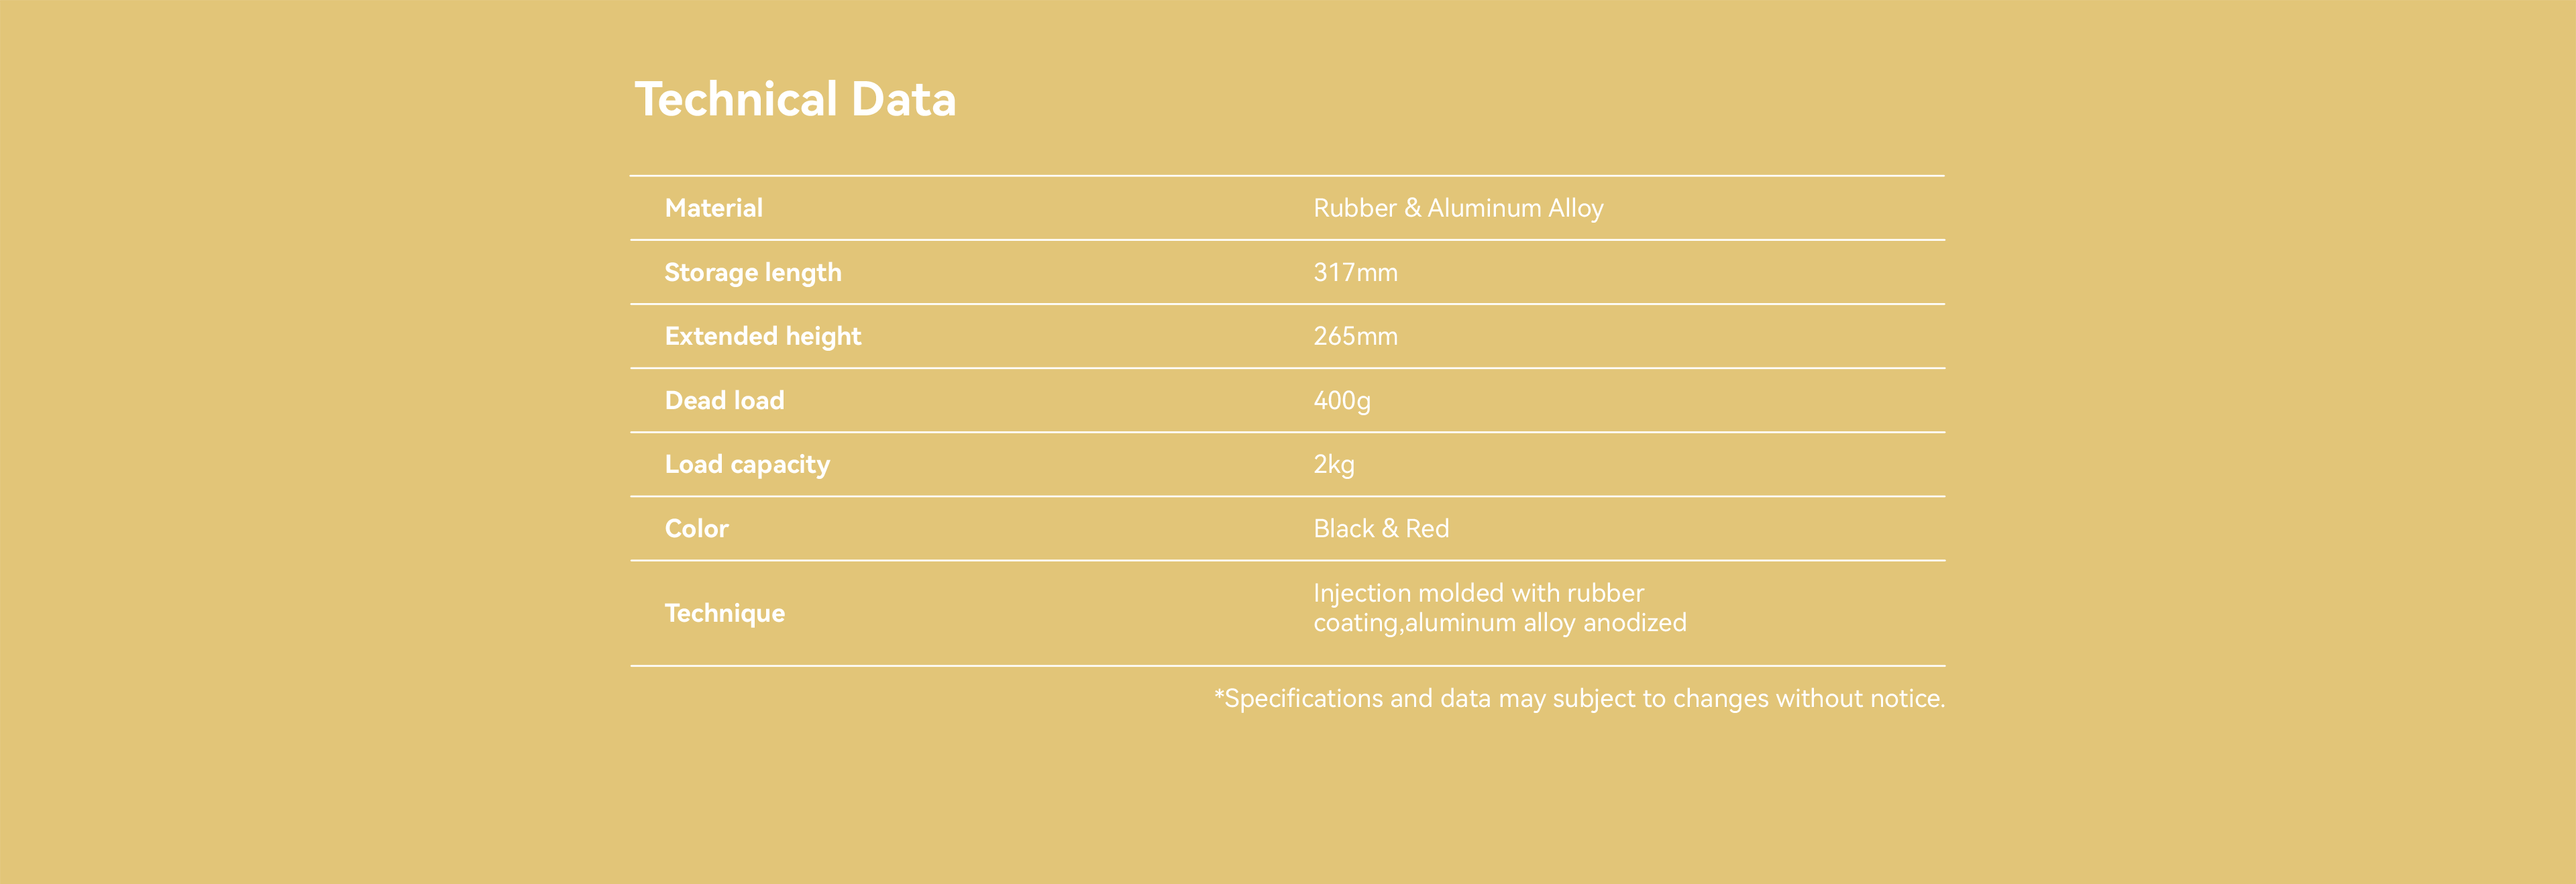Click the 2kg load capacity value
2576x884 pixels.
[1333, 464]
